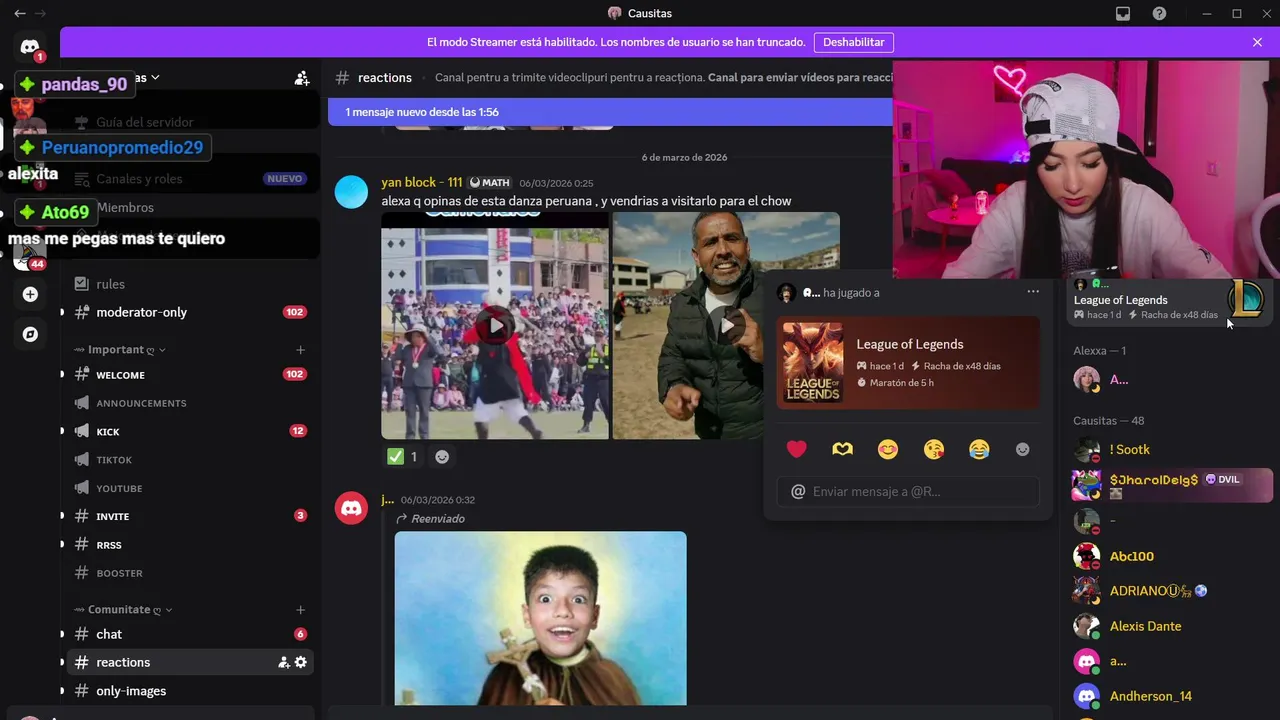Play the Peruvian dance video on the left

(x=495, y=325)
